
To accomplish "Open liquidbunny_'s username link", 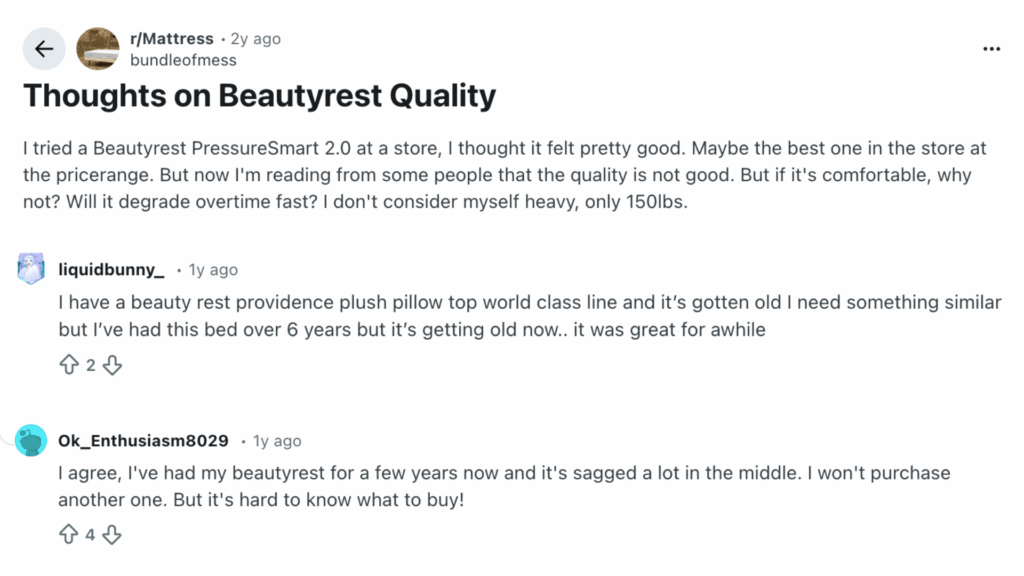I will [112, 269].
